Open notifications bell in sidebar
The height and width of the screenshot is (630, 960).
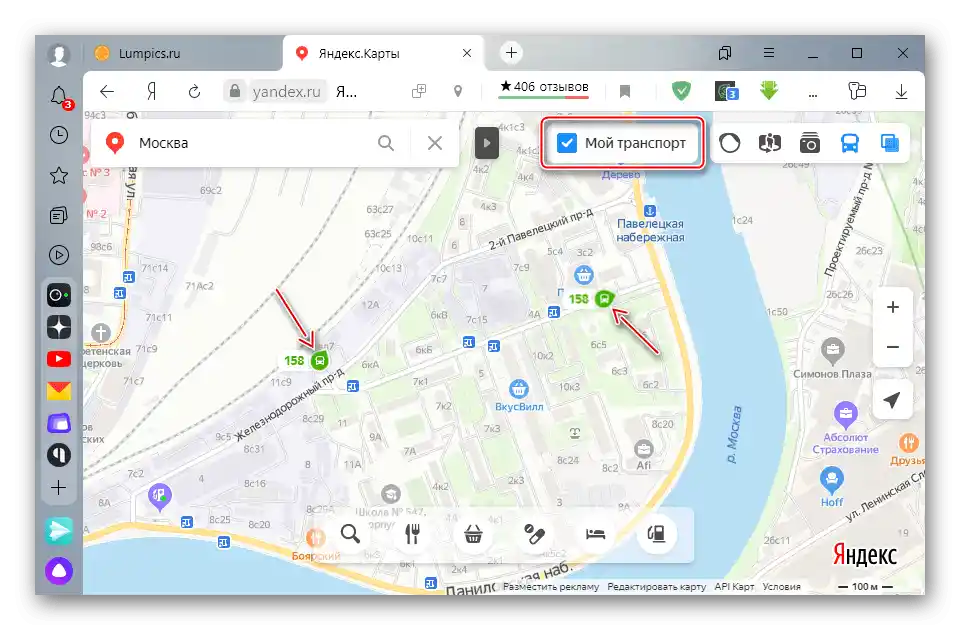point(60,97)
